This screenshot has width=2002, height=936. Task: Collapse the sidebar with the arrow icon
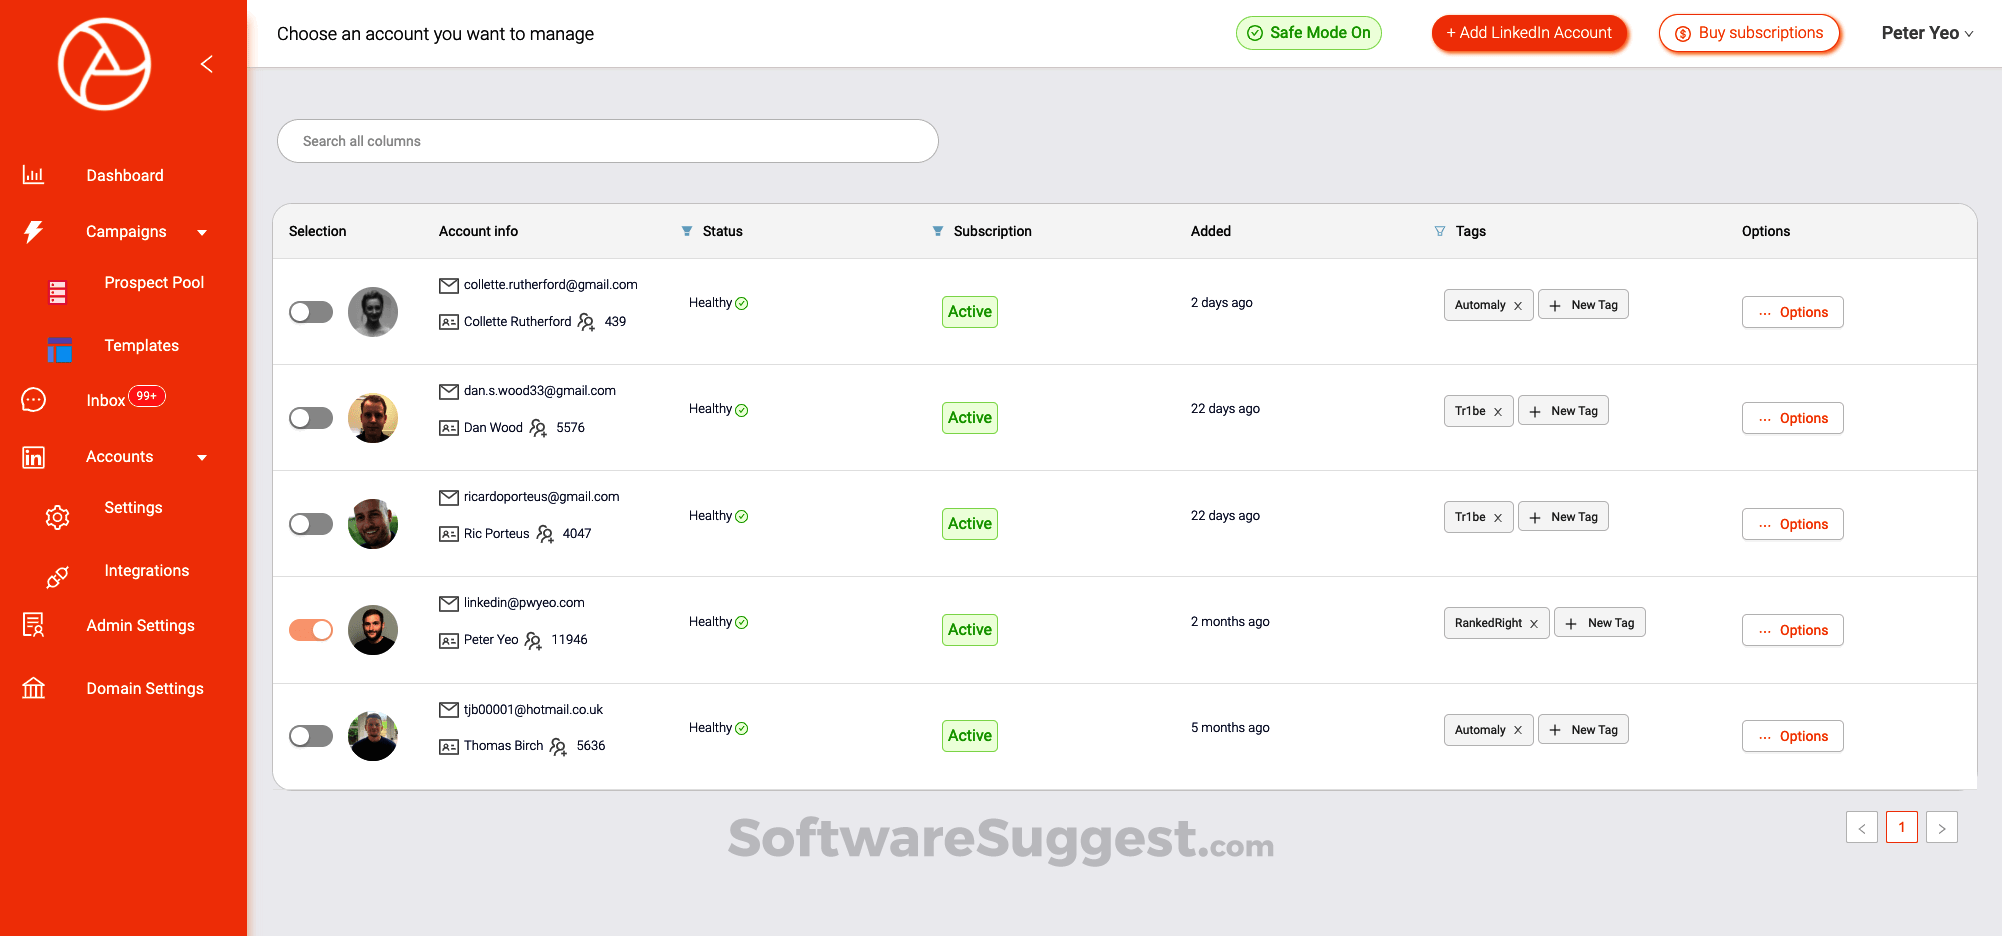click(207, 64)
